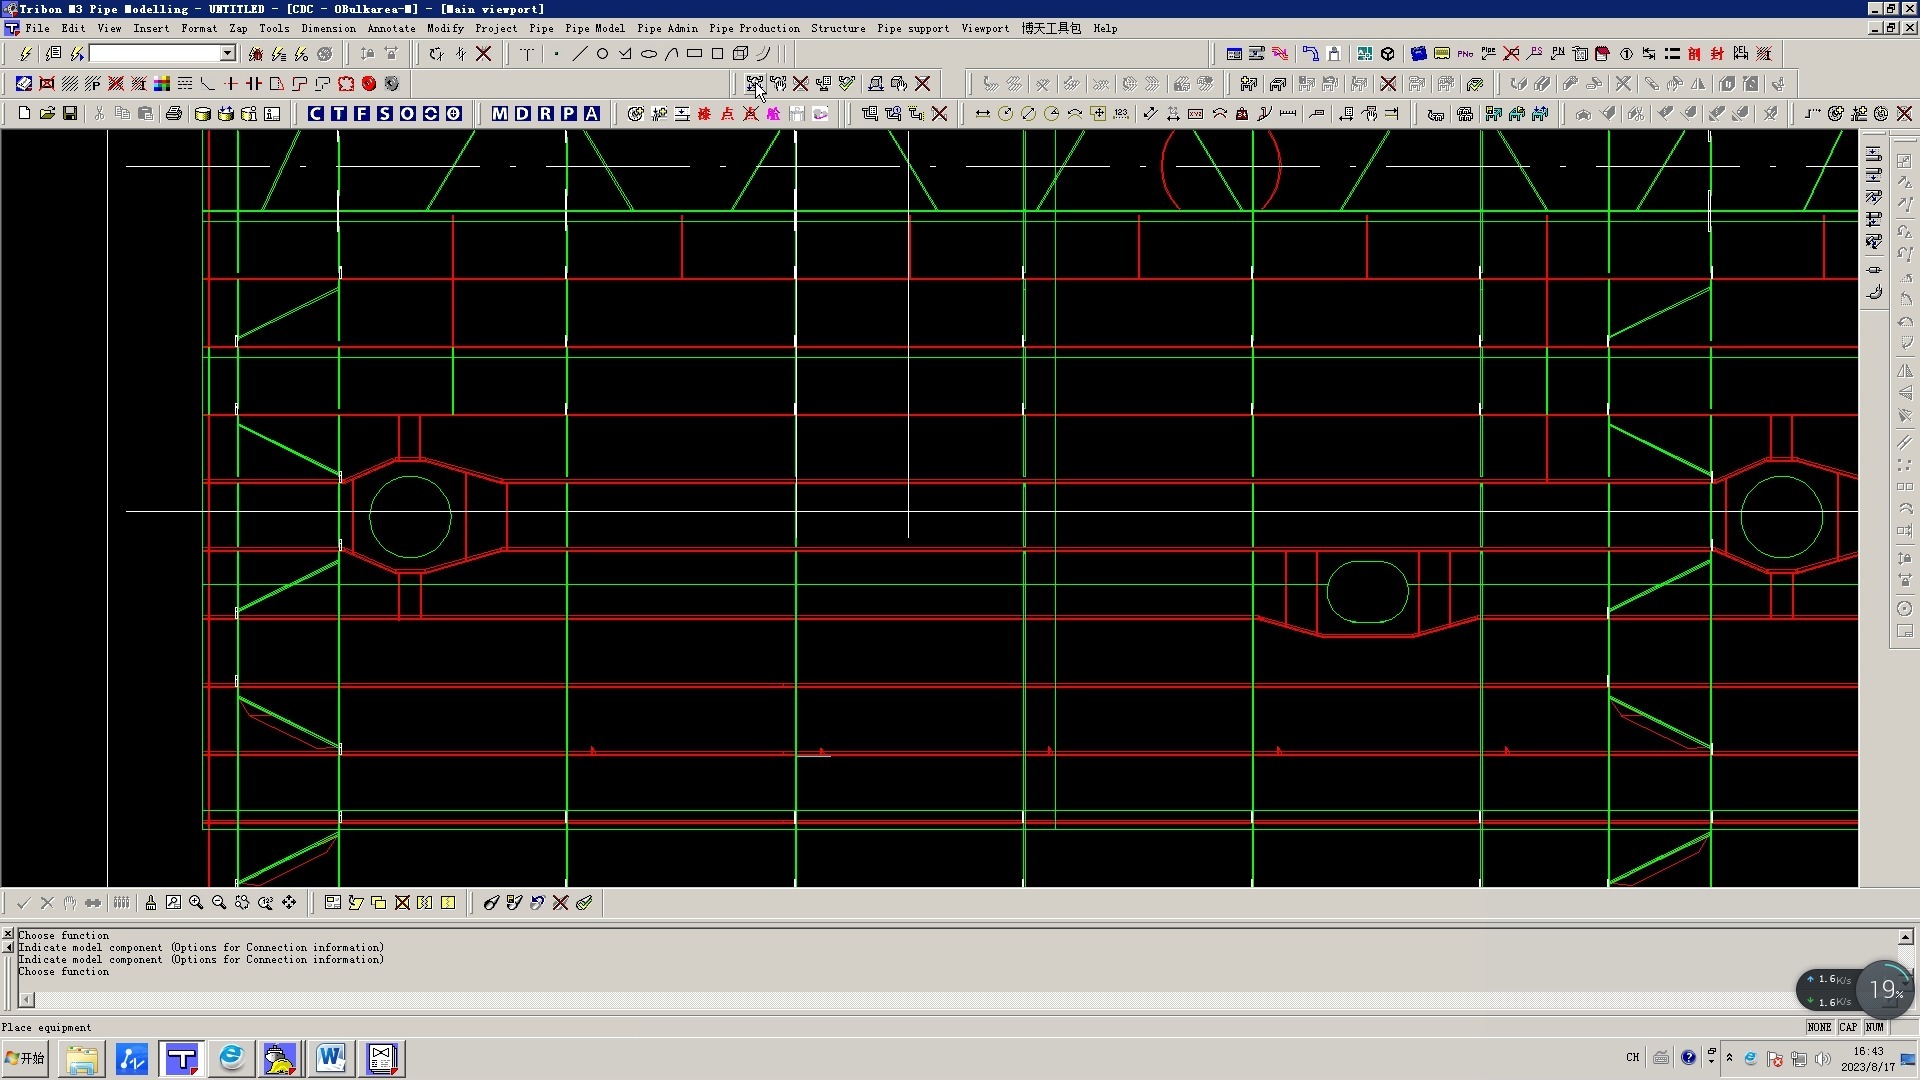Click the blue T toolbar button

(x=339, y=114)
